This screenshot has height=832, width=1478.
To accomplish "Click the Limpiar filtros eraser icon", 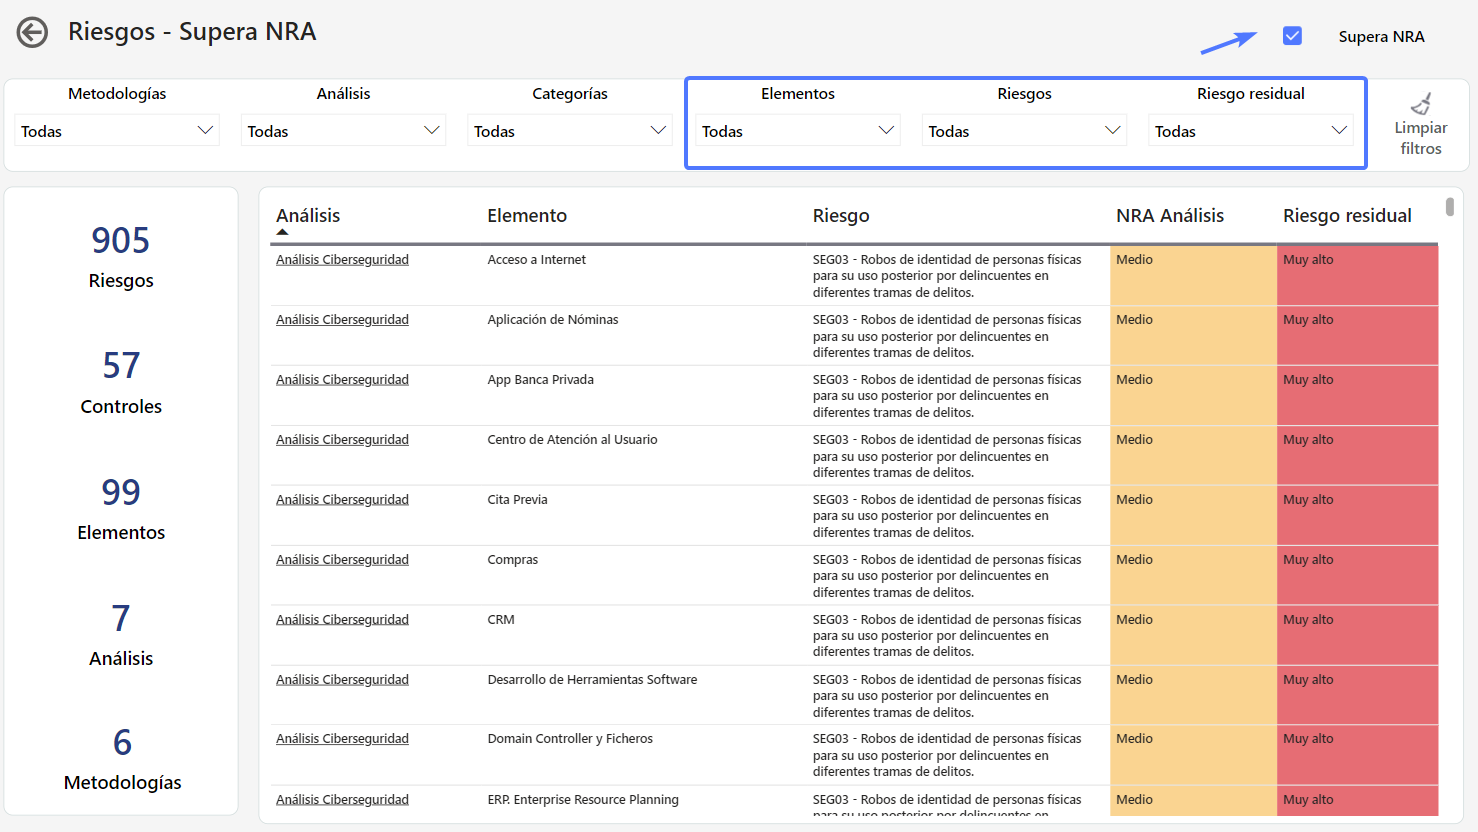I will [1420, 104].
